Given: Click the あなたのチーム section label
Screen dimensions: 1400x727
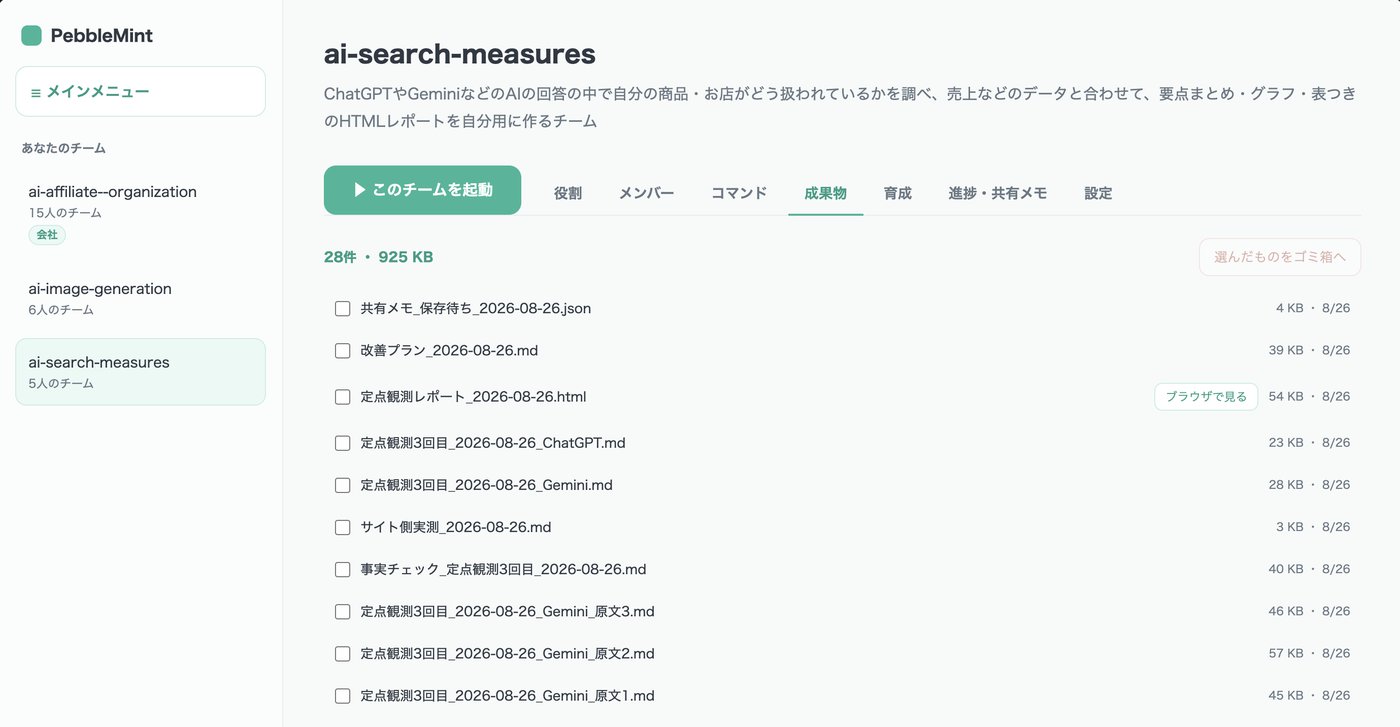Looking at the screenshot, I should 64,148.
